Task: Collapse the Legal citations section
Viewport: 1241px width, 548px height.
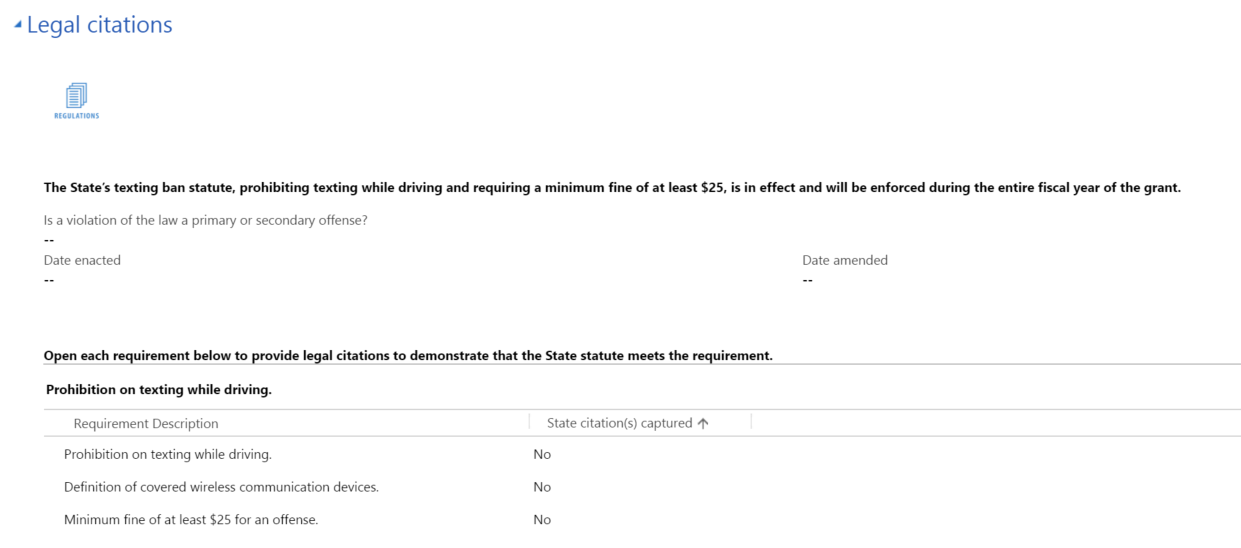Action: 19,26
